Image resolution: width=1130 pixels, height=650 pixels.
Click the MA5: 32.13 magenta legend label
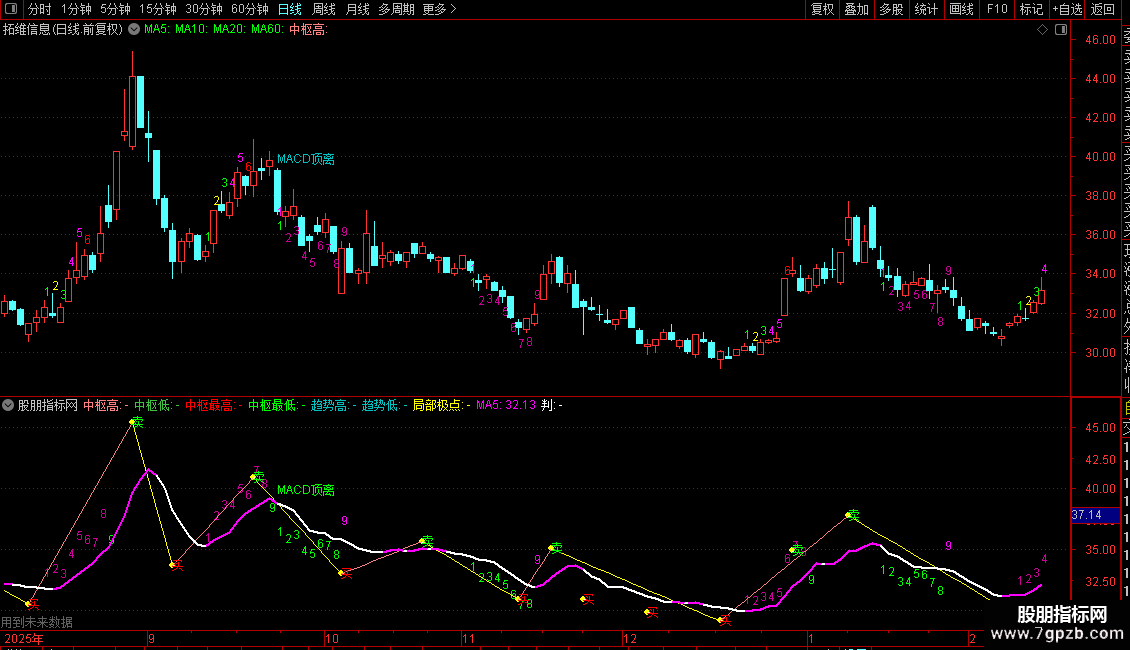tap(505, 406)
